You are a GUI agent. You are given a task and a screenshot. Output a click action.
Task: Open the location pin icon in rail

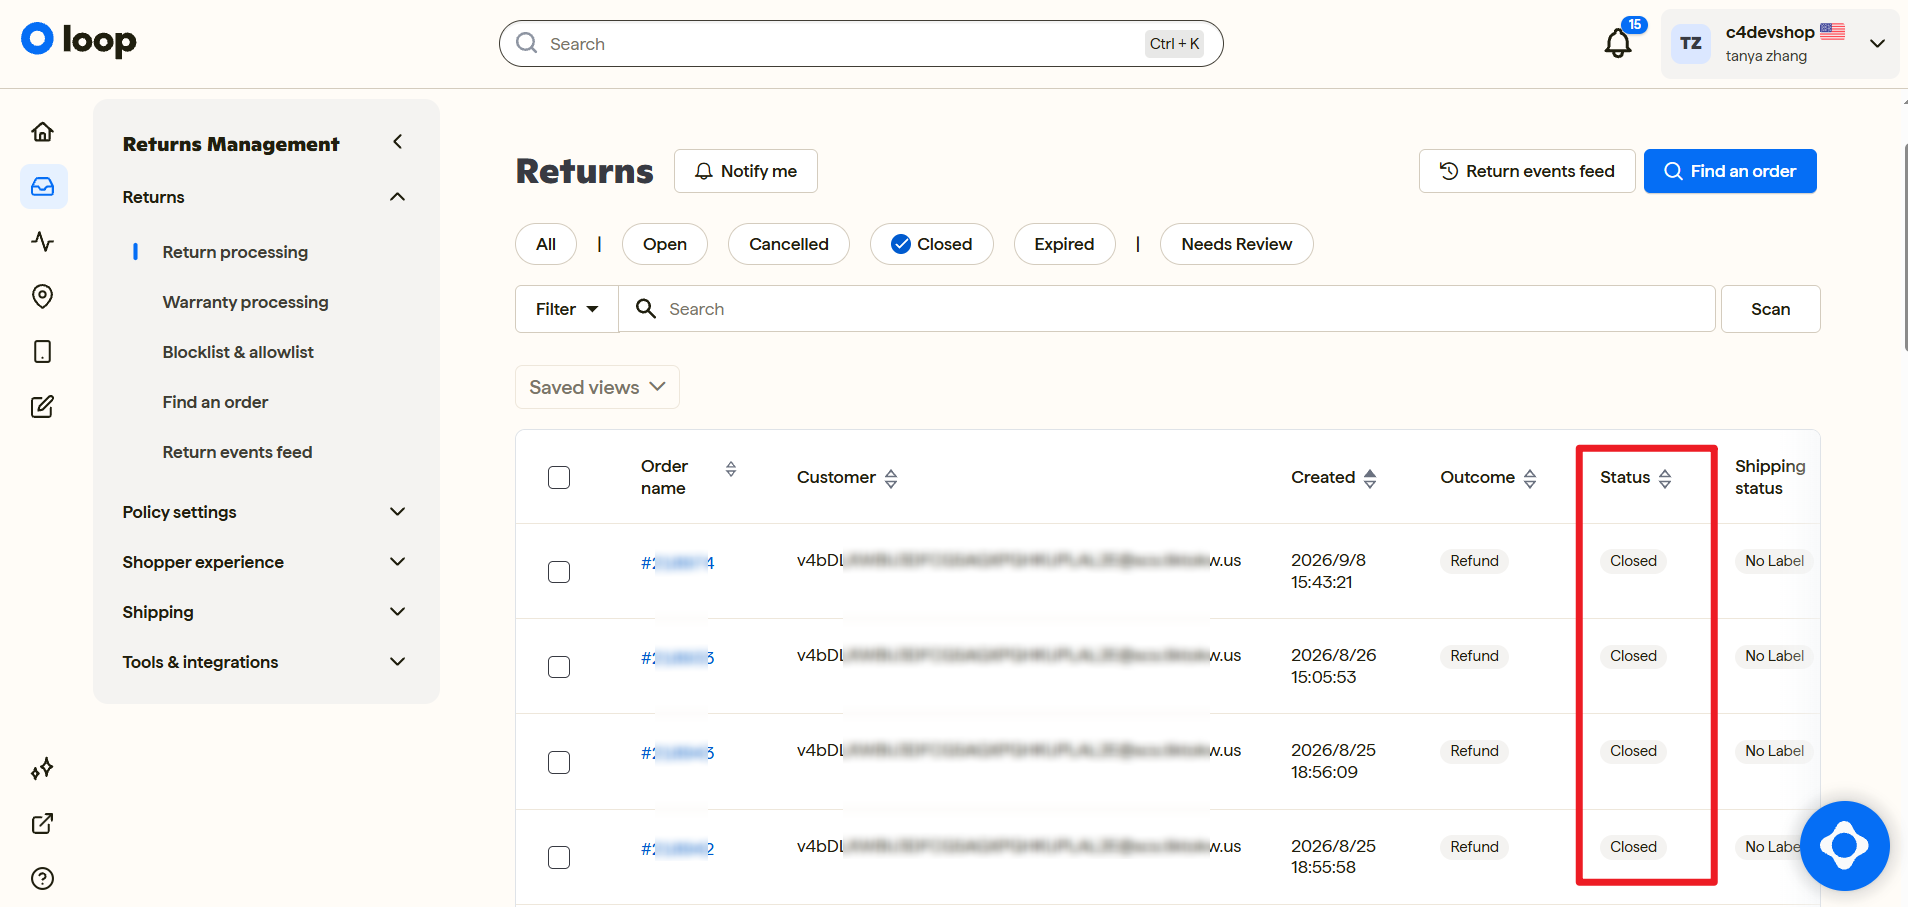tap(42, 296)
